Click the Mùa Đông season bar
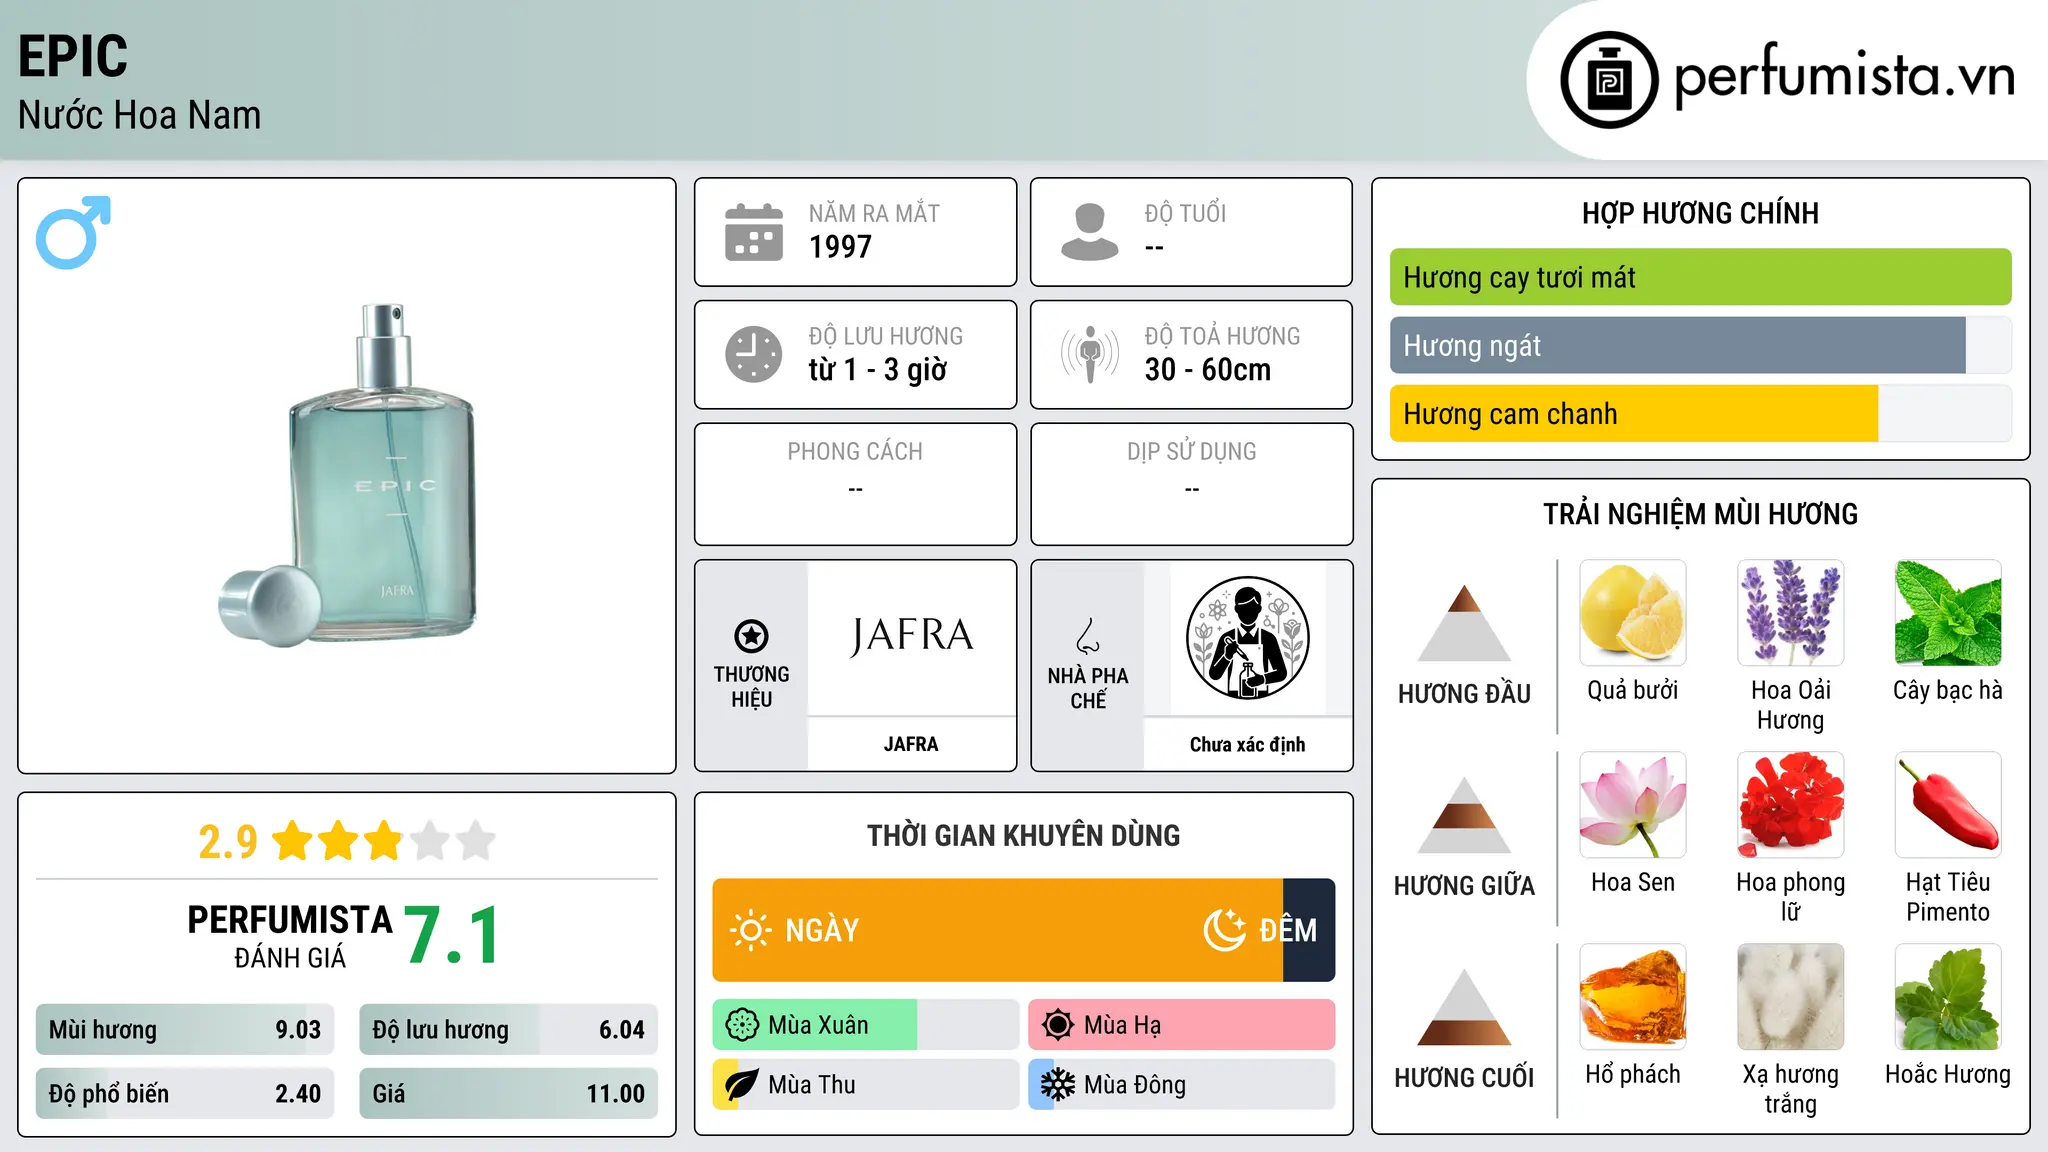 coord(1182,1085)
